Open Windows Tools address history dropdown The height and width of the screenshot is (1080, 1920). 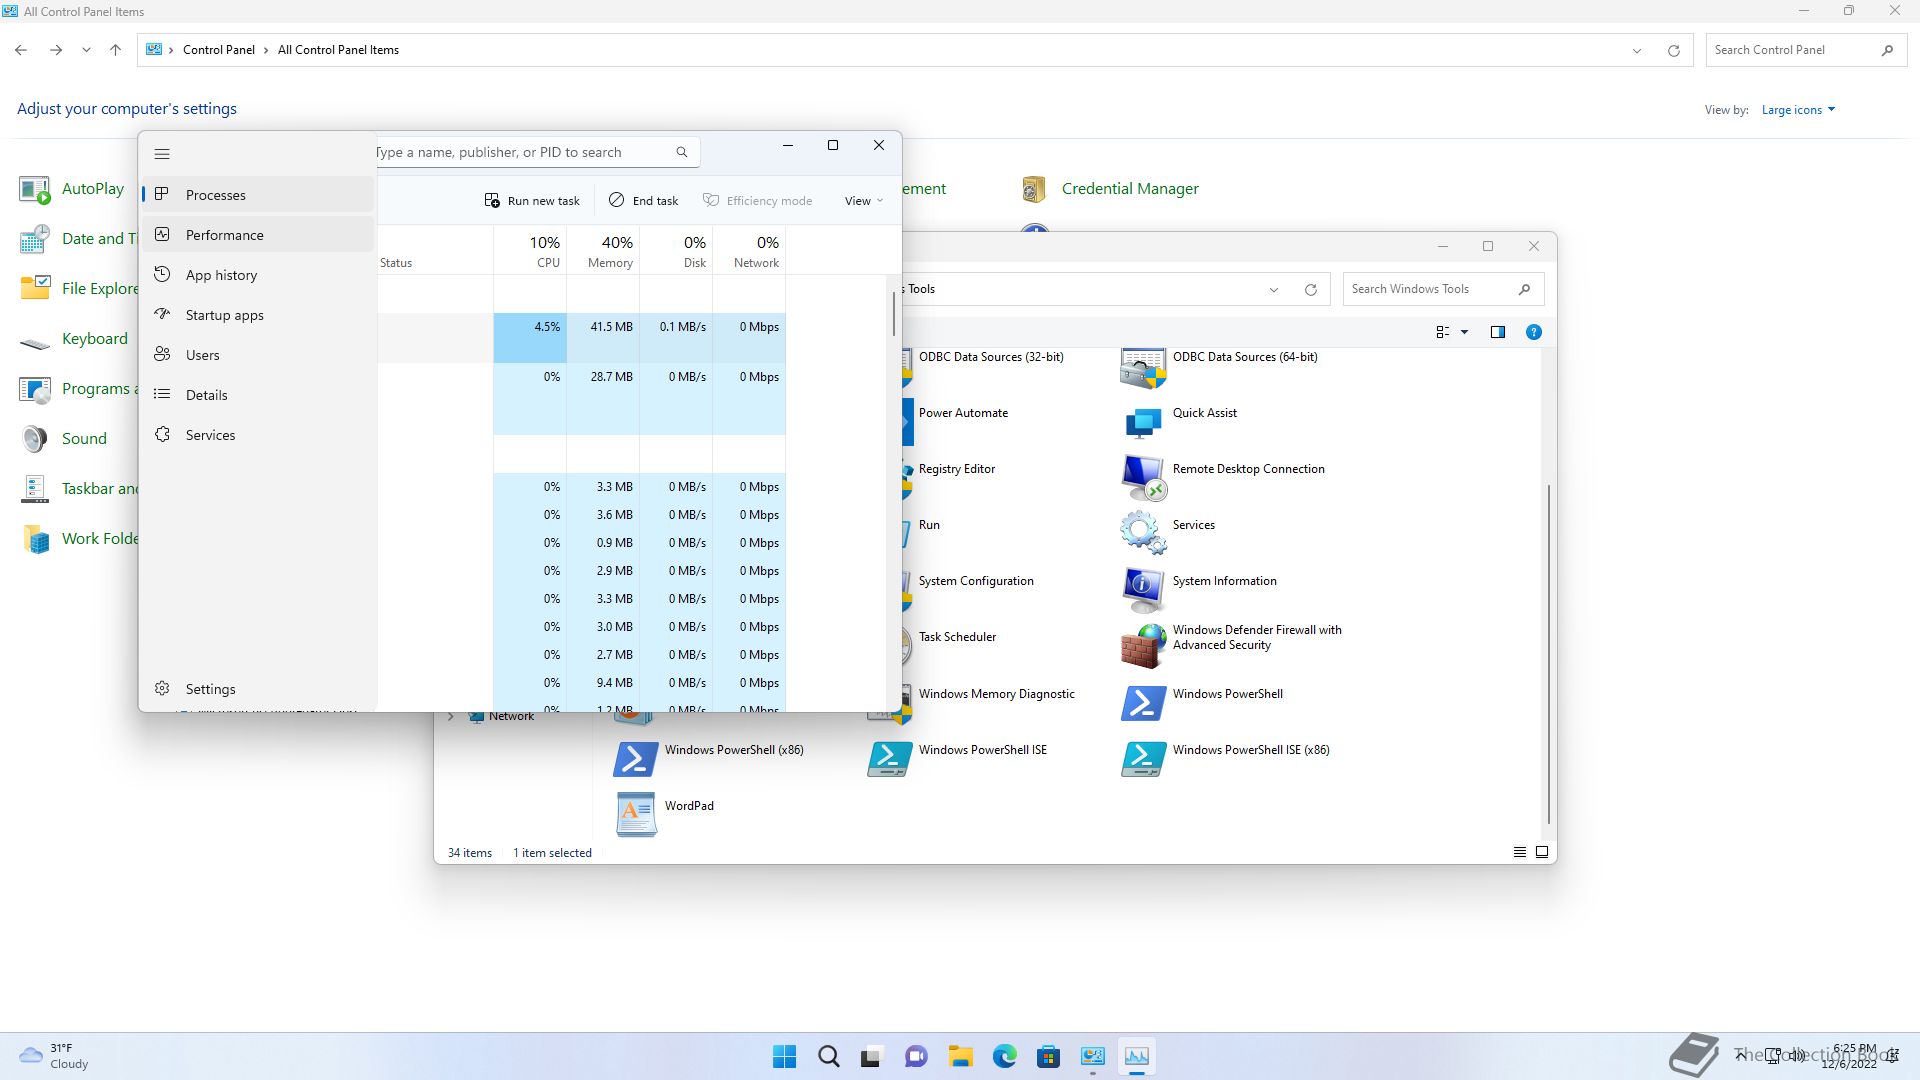(1274, 290)
